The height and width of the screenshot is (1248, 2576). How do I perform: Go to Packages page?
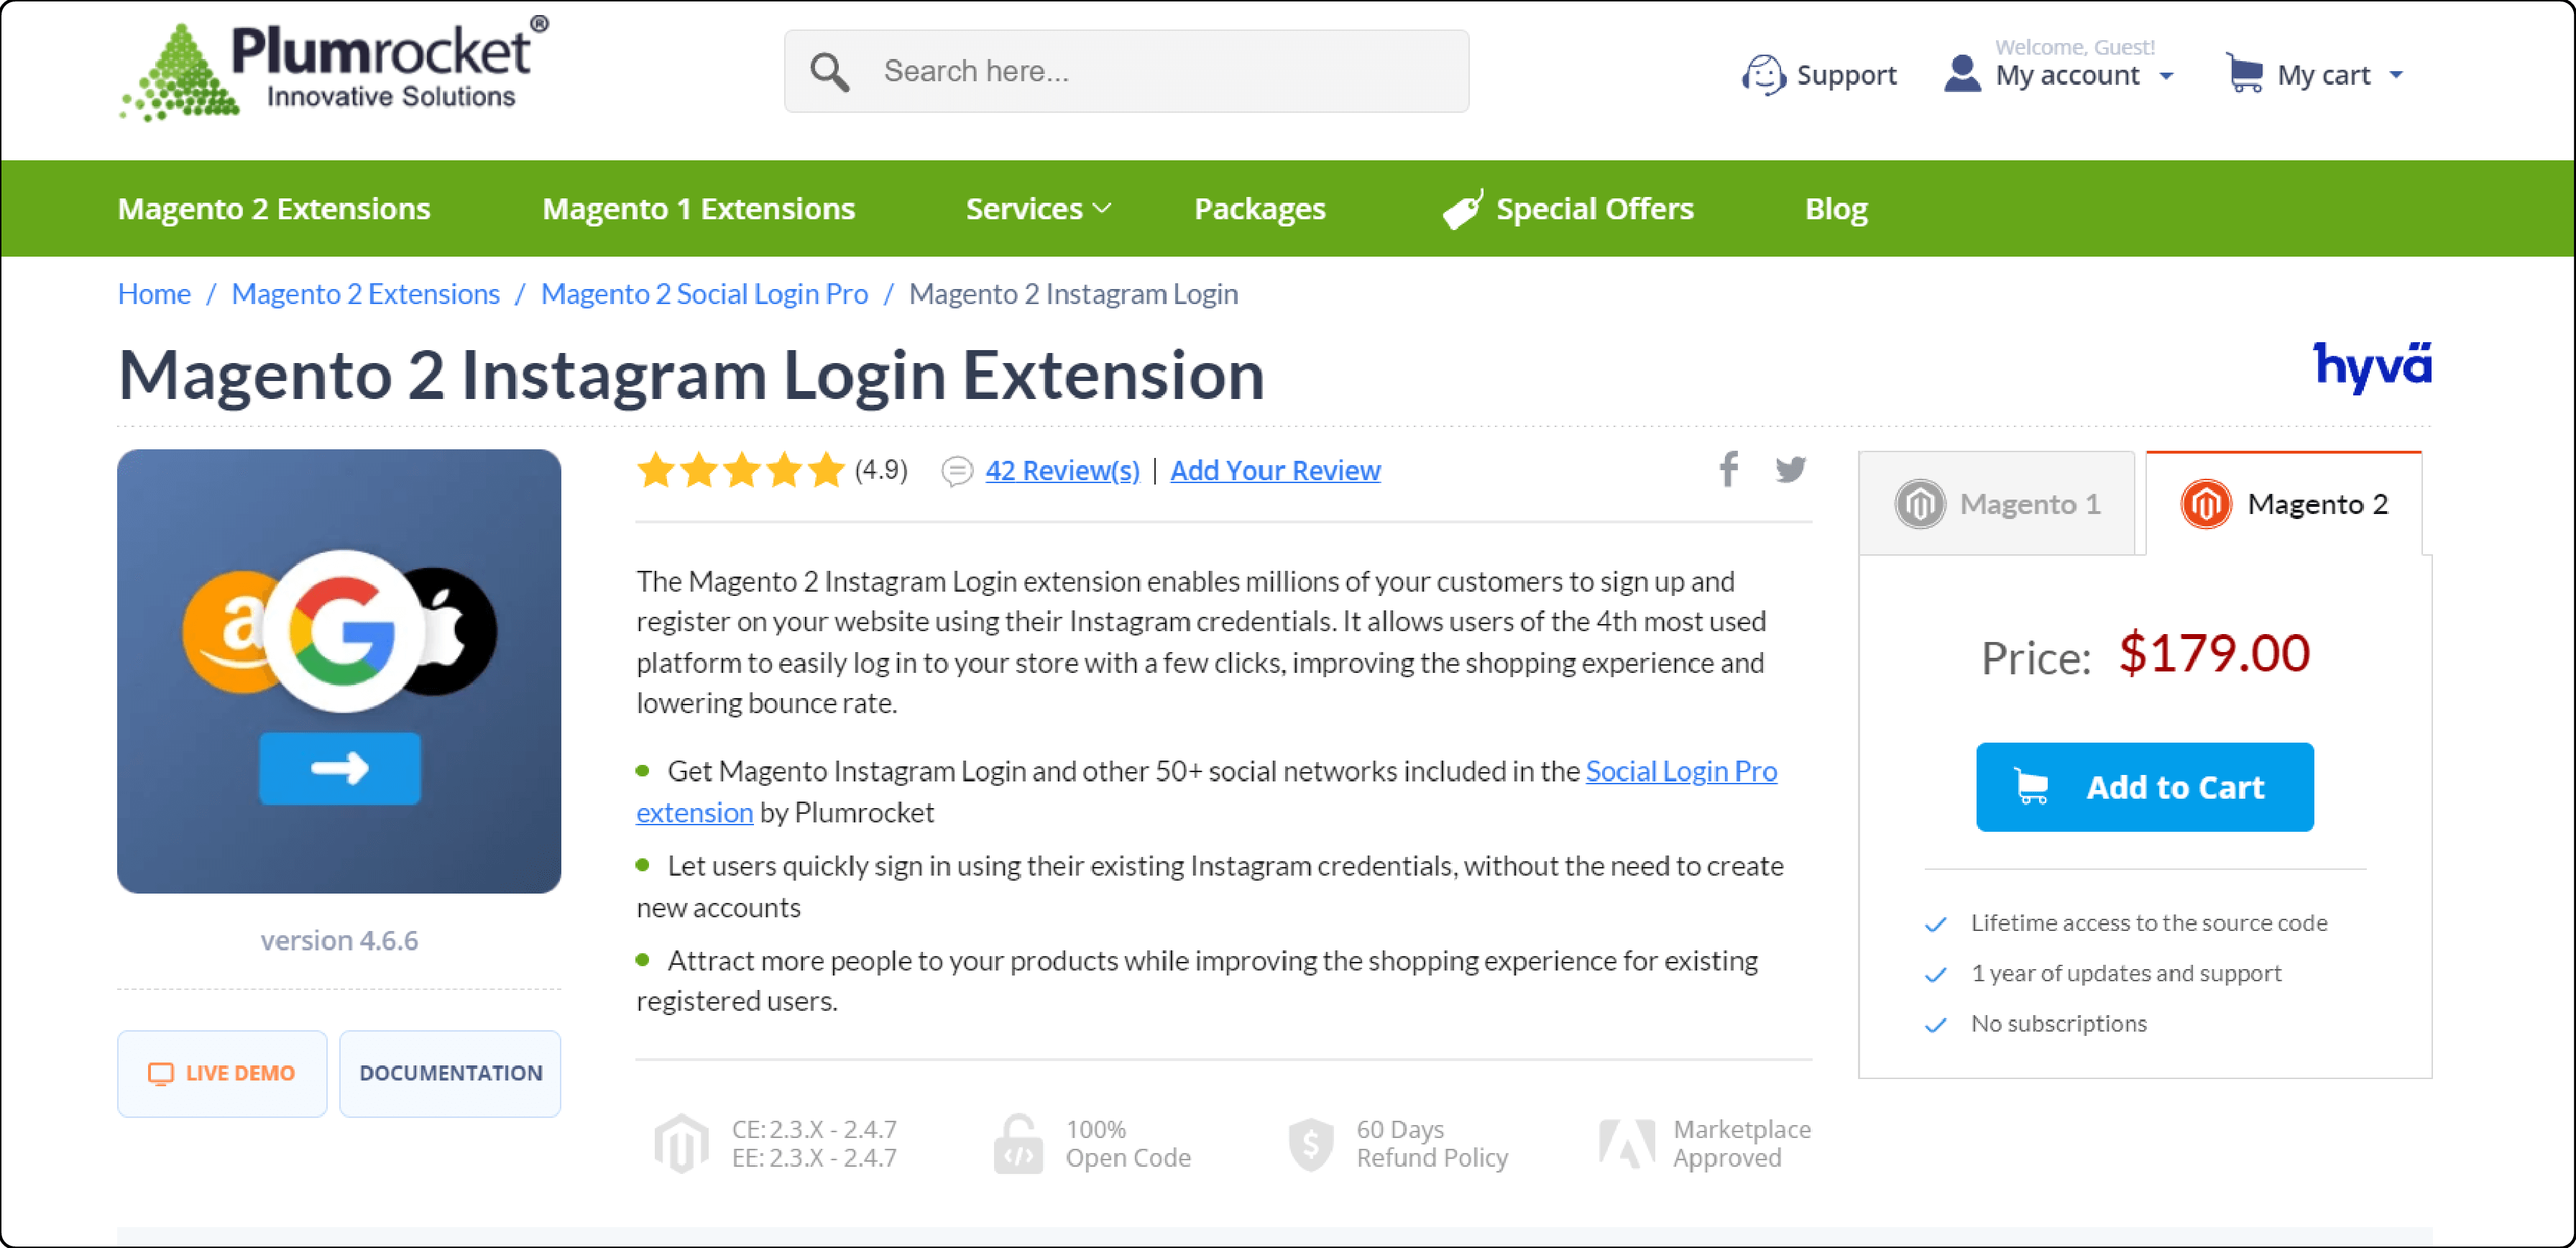[1259, 208]
